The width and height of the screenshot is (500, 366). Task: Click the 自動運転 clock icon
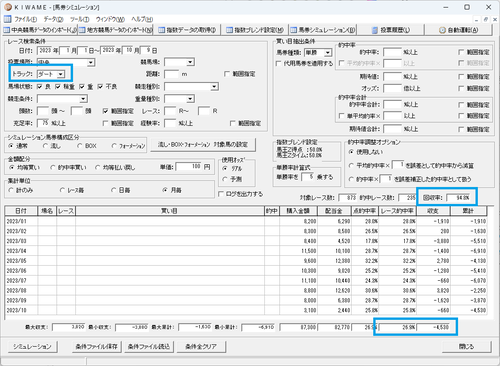pos(442,30)
